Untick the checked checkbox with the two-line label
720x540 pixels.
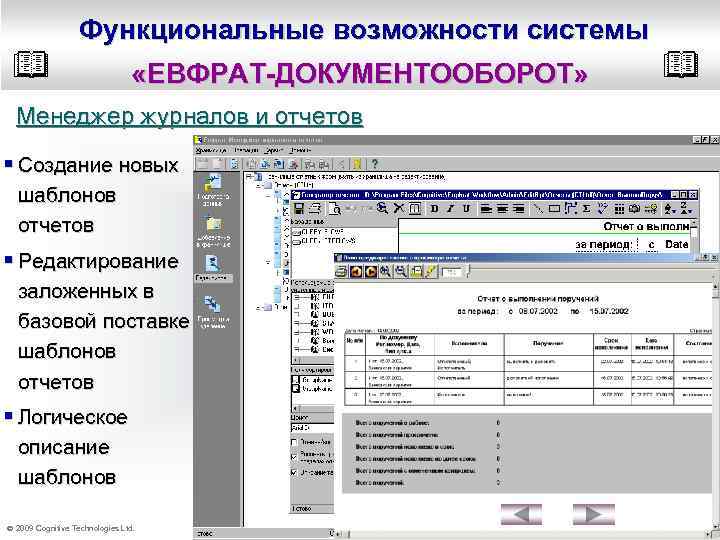(294, 457)
